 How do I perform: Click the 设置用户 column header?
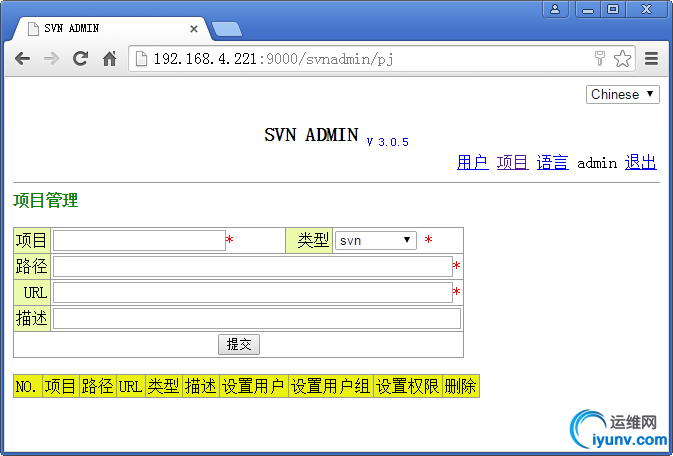point(254,386)
